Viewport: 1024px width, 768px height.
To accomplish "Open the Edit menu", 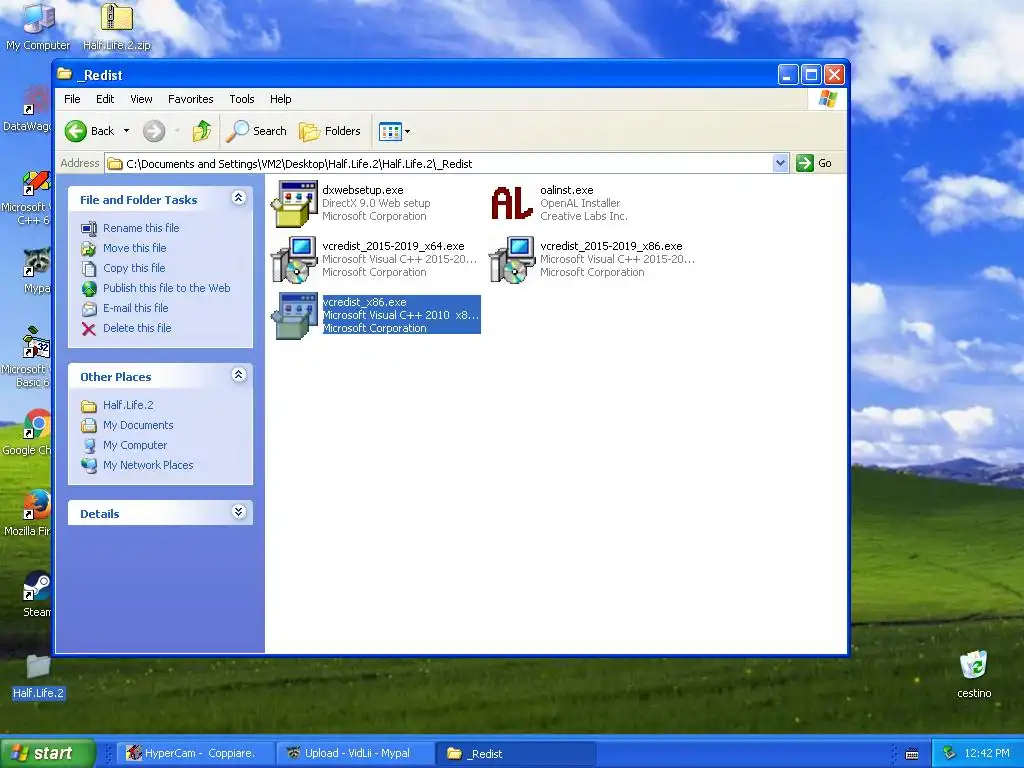I will click(x=105, y=99).
